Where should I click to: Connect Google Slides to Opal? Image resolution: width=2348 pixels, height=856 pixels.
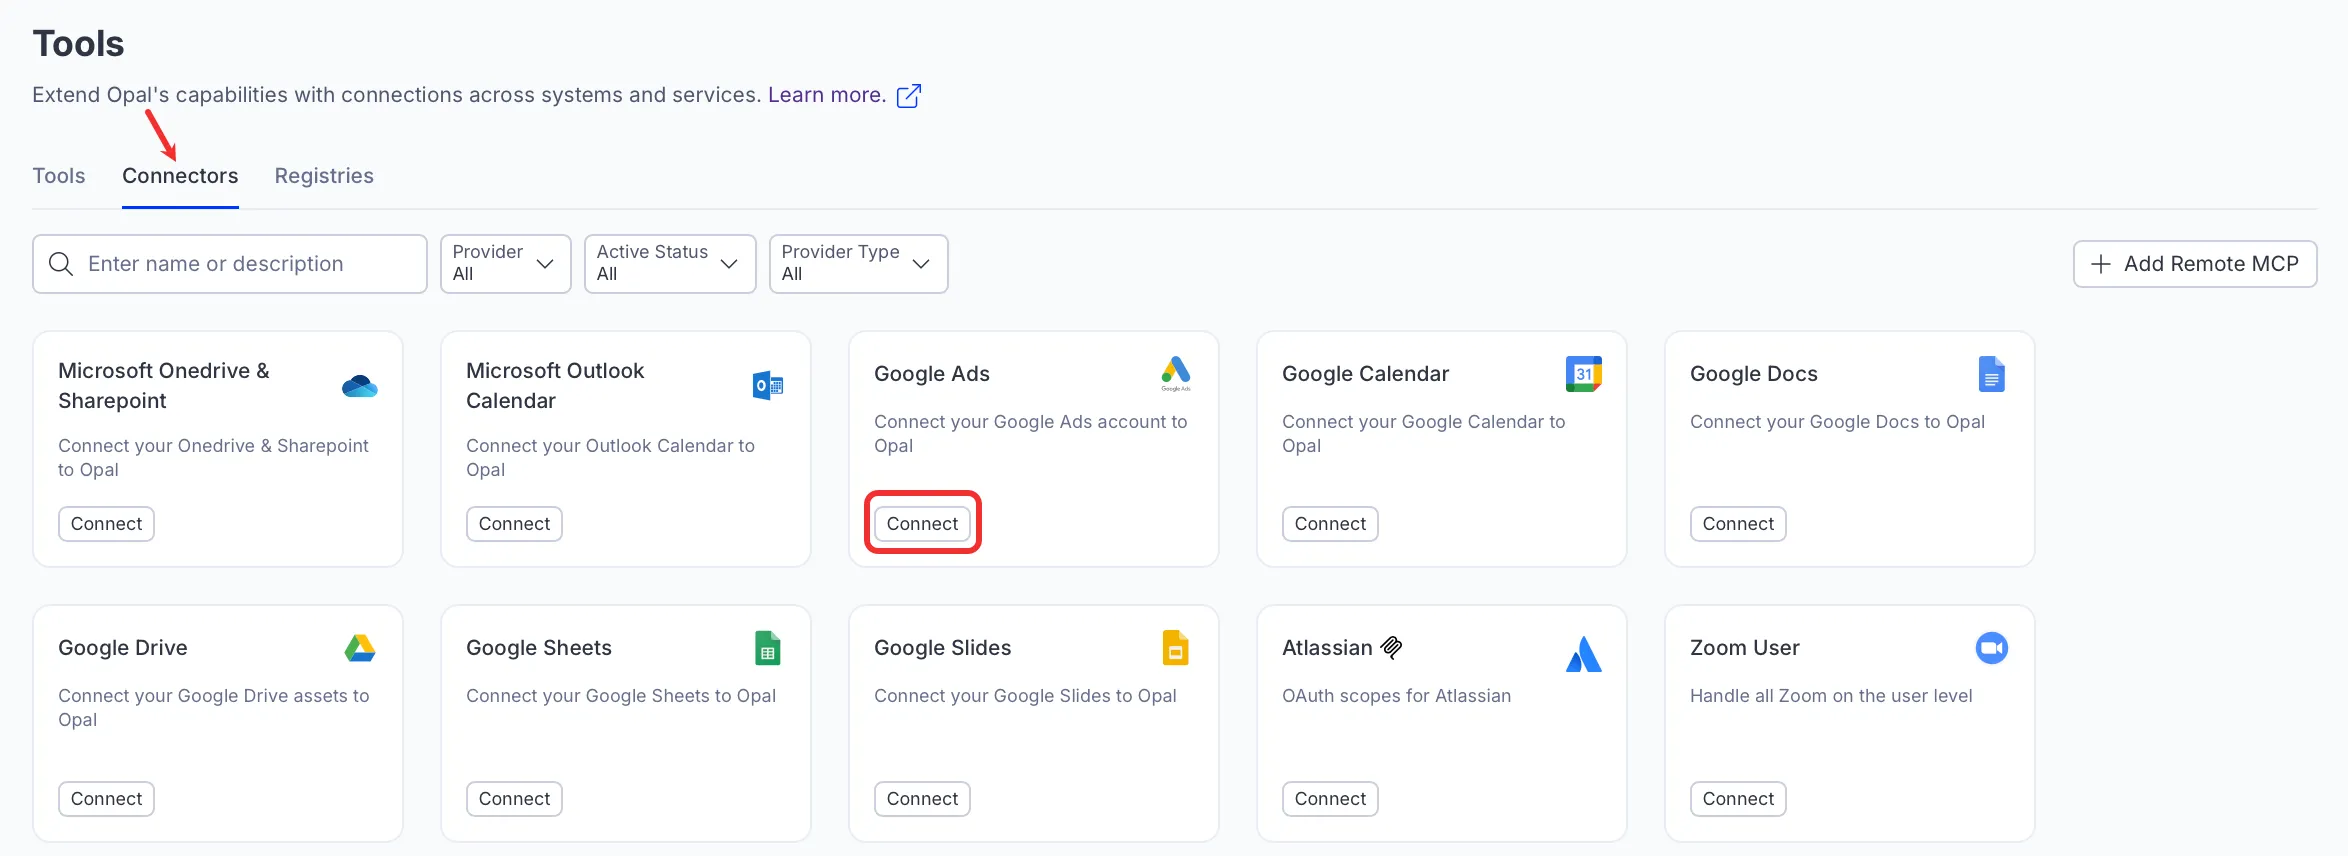click(922, 799)
